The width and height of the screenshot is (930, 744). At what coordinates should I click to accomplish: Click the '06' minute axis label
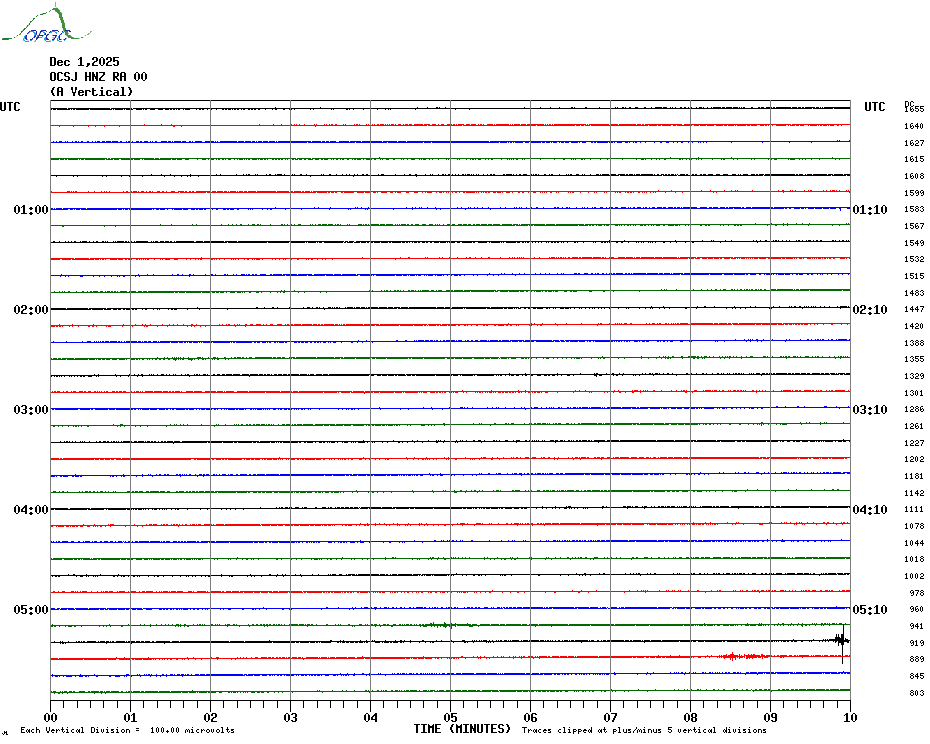pos(531,718)
